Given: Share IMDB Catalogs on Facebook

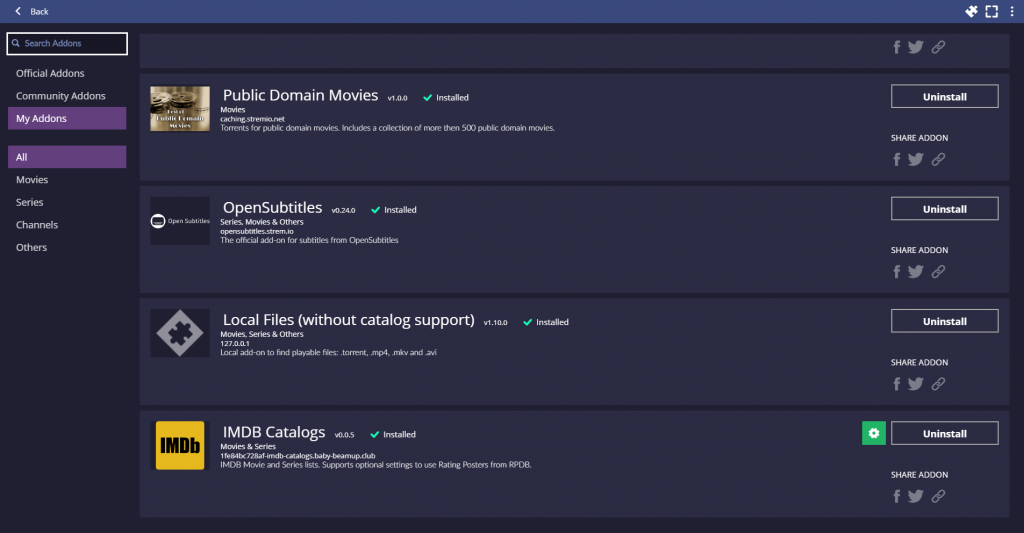Looking at the screenshot, I should coord(897,496).
